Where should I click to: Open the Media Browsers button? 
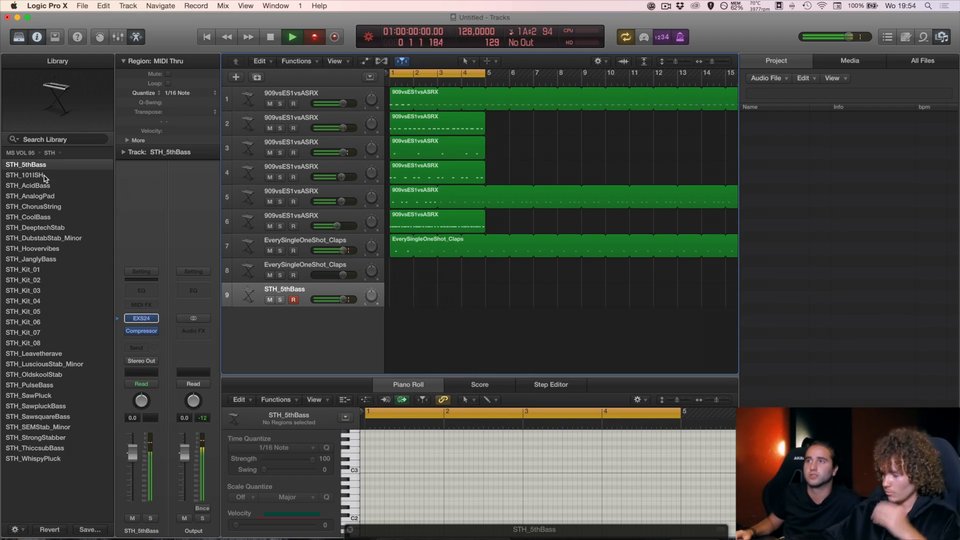click(x=942, y=37)
